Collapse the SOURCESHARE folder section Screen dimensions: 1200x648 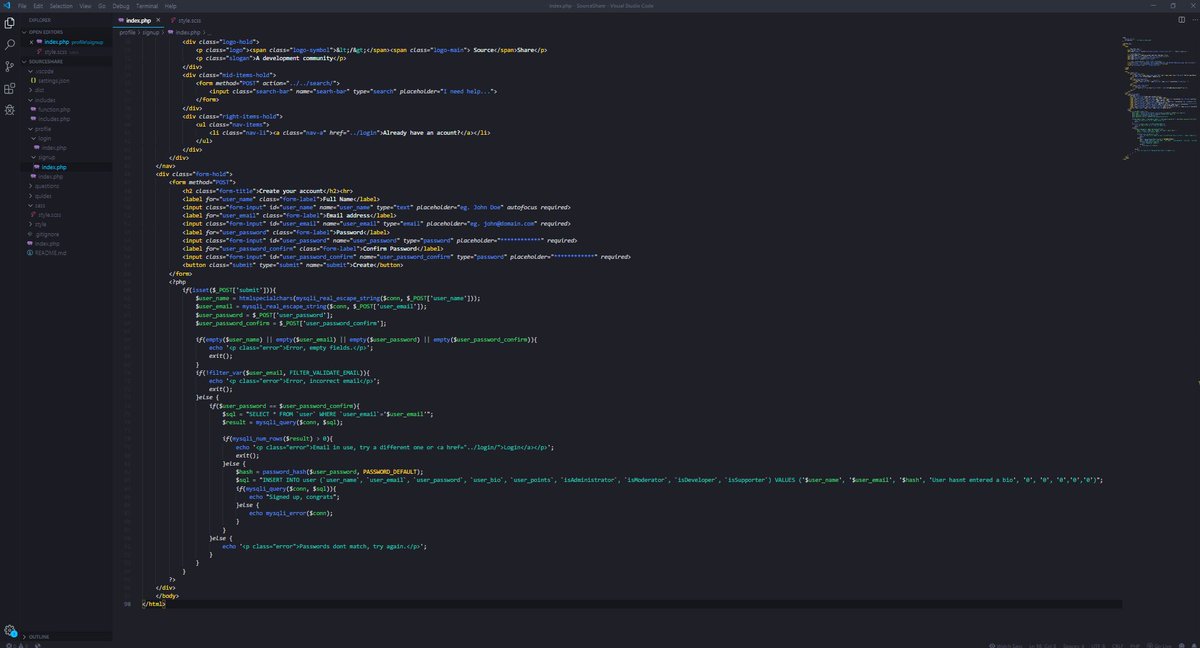66,61
